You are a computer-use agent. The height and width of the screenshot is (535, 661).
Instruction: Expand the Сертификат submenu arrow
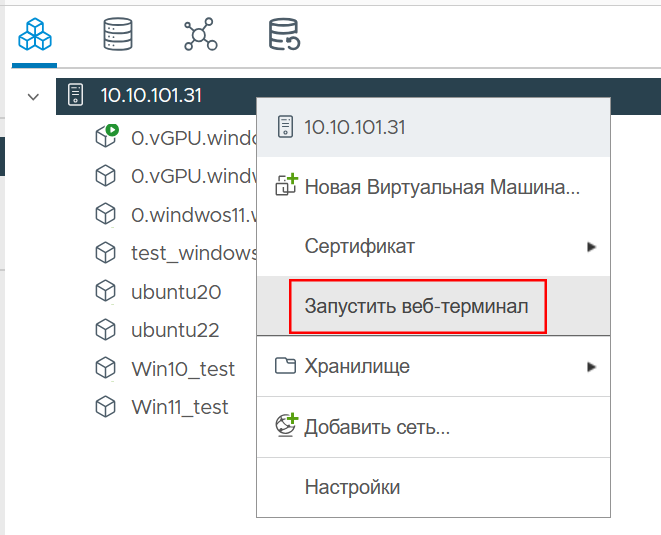pos(591,247)
